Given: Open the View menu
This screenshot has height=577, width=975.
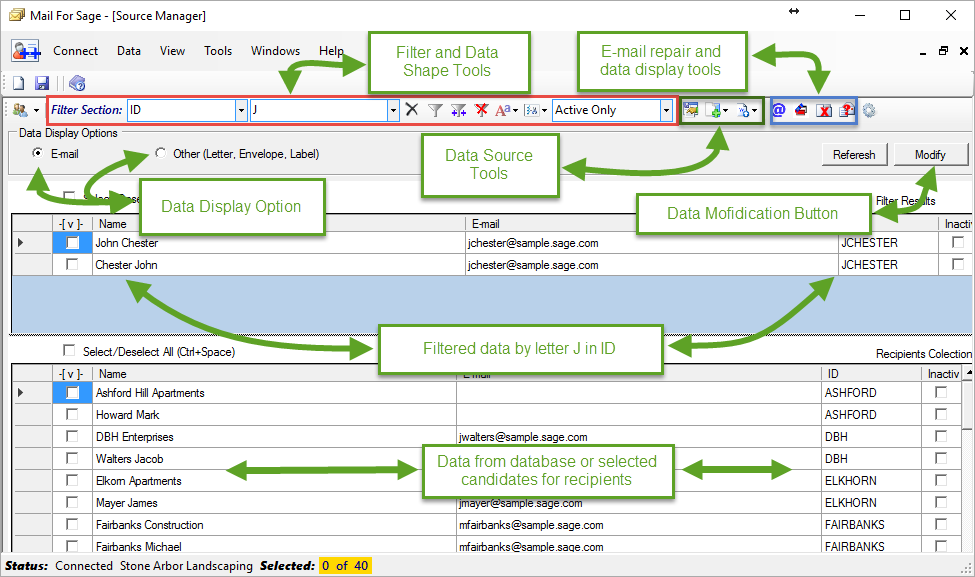Looking at the screenshot, I should (x=172, y=51).
